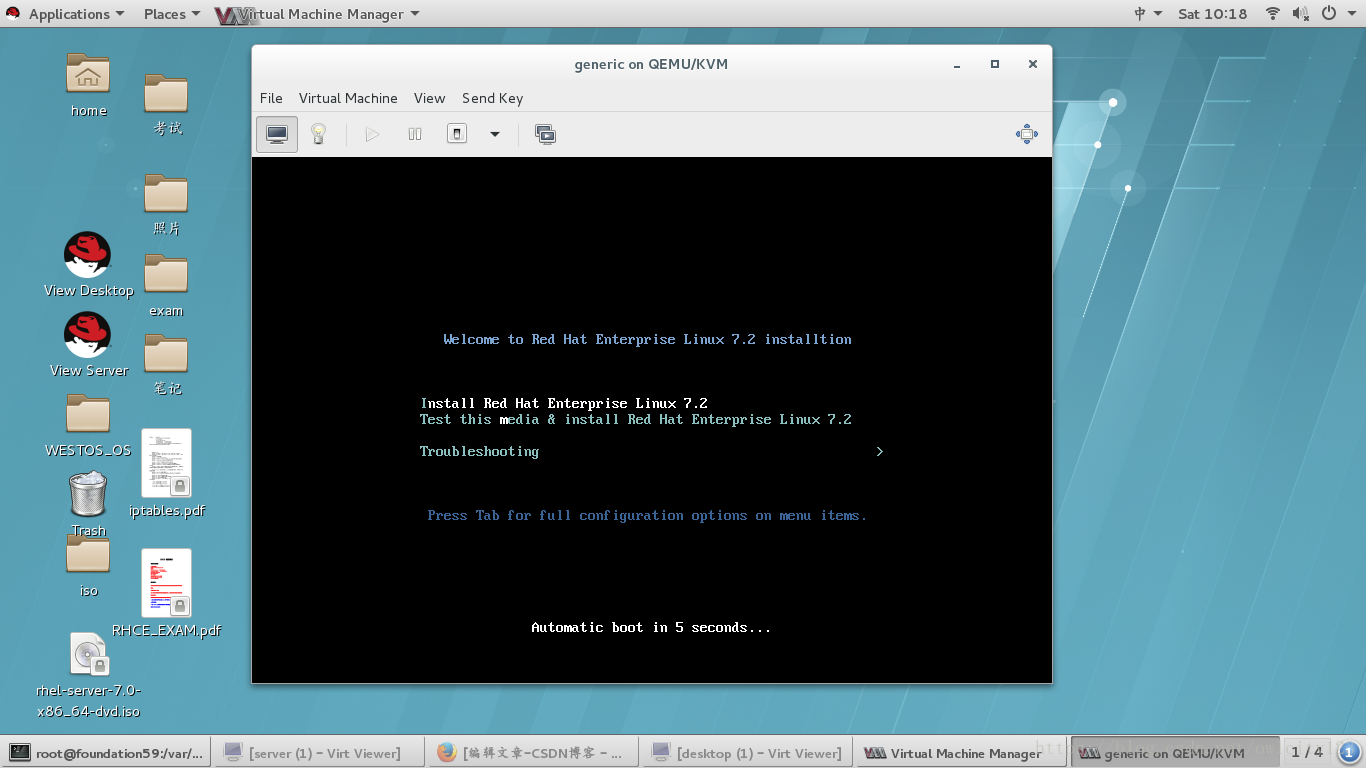Click the volume speaker icon

click(x=1301, y=14)
